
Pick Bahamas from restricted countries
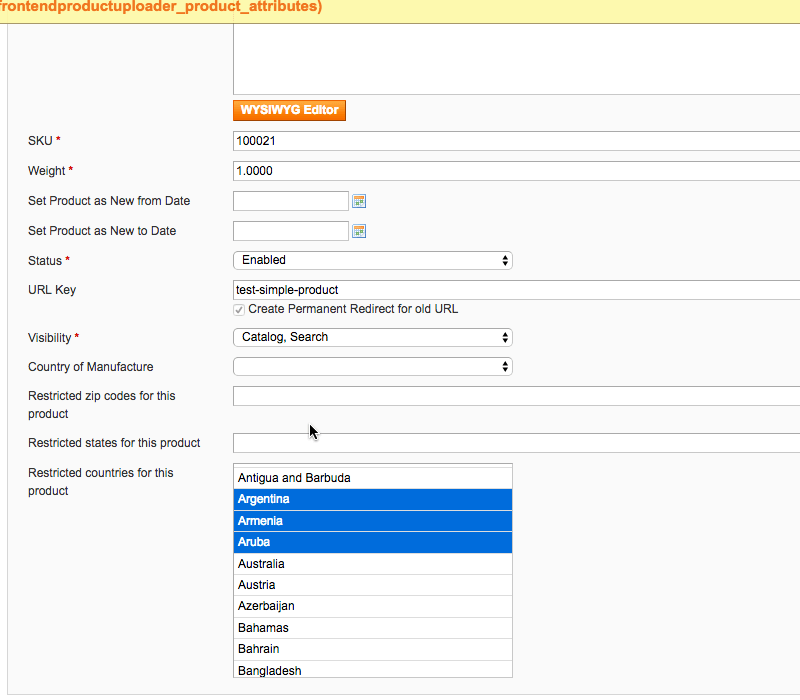372,628
